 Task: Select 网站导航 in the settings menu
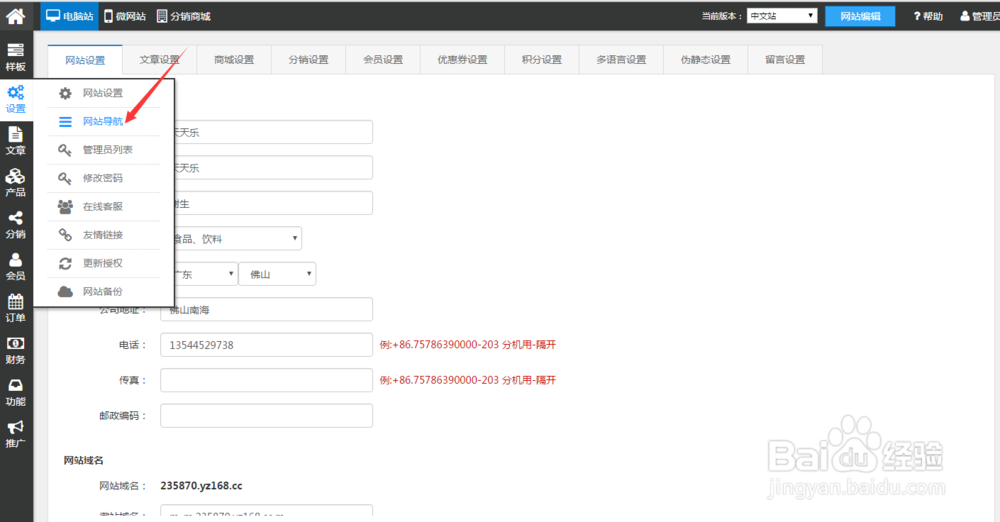[x=103, y=121]
